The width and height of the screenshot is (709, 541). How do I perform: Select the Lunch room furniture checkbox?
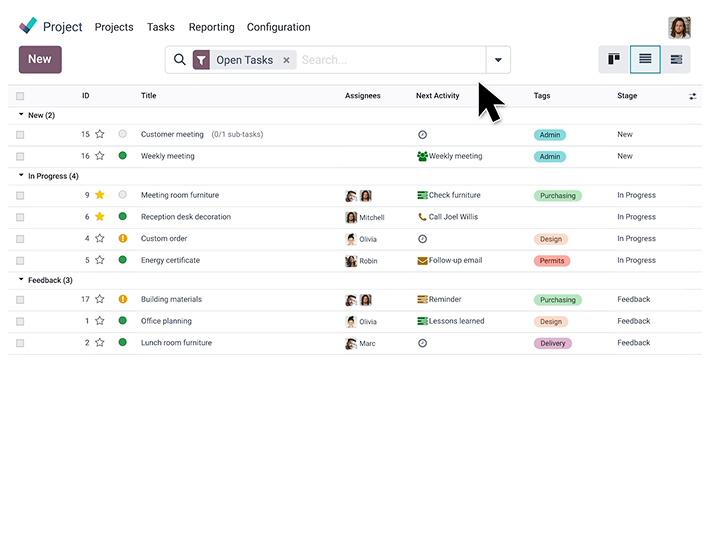tap(20, 343)
